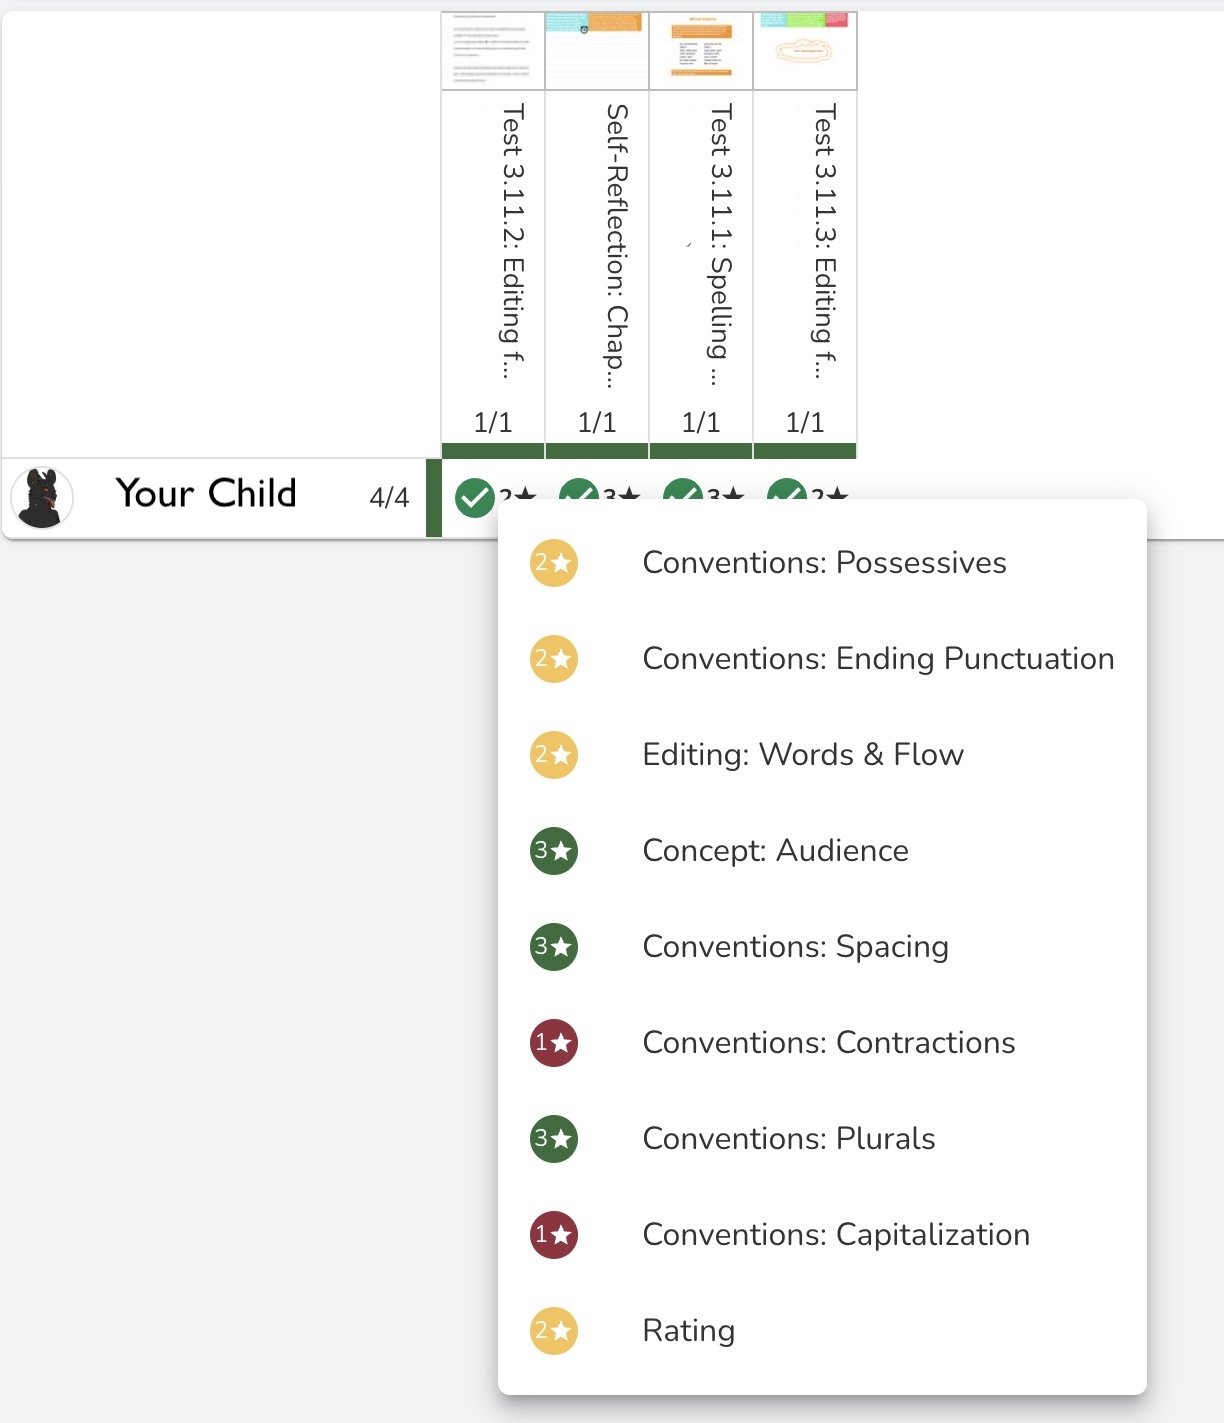The width and height of the screenshot is (1224, 1423).
Task: Click the Test 3.11.1 Spelling thumbnail preview
Action: point(701,50)
